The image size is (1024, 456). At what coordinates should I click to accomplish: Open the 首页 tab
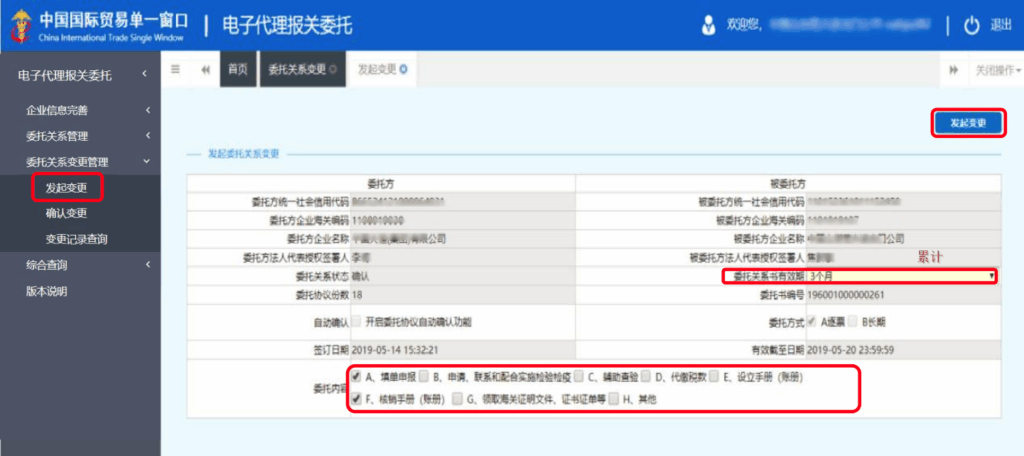point(238,69)
